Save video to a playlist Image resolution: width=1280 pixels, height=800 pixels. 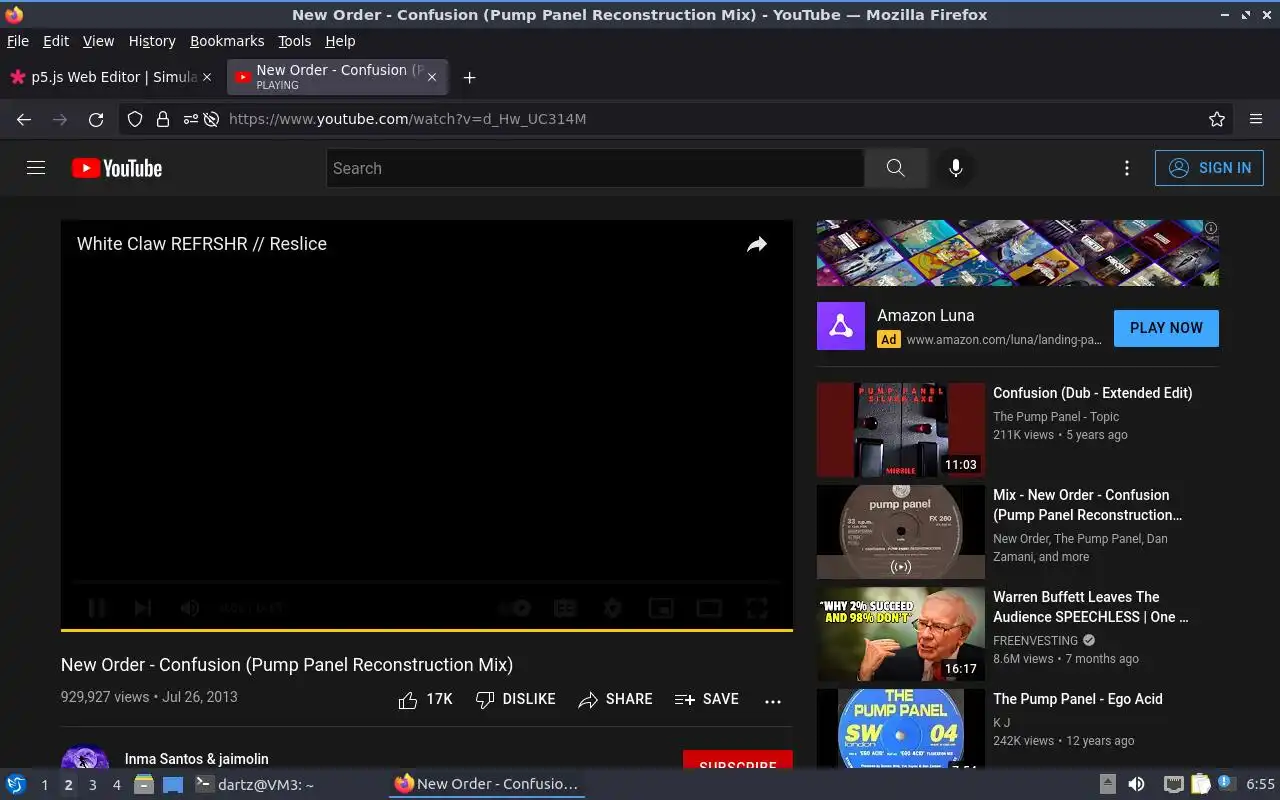click(706, 700)
